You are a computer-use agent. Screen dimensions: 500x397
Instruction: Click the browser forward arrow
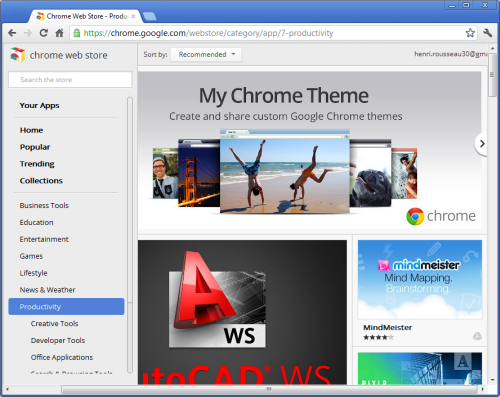pos(28,33)
